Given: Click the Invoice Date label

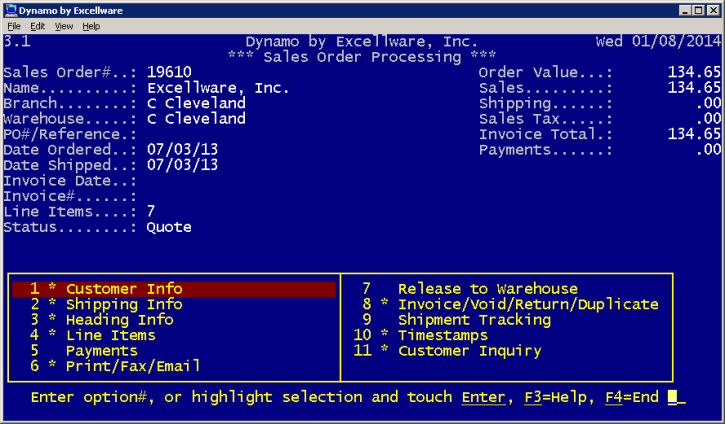Looking at the screenshot, I should pyautogui.click(x=70, y=181).
